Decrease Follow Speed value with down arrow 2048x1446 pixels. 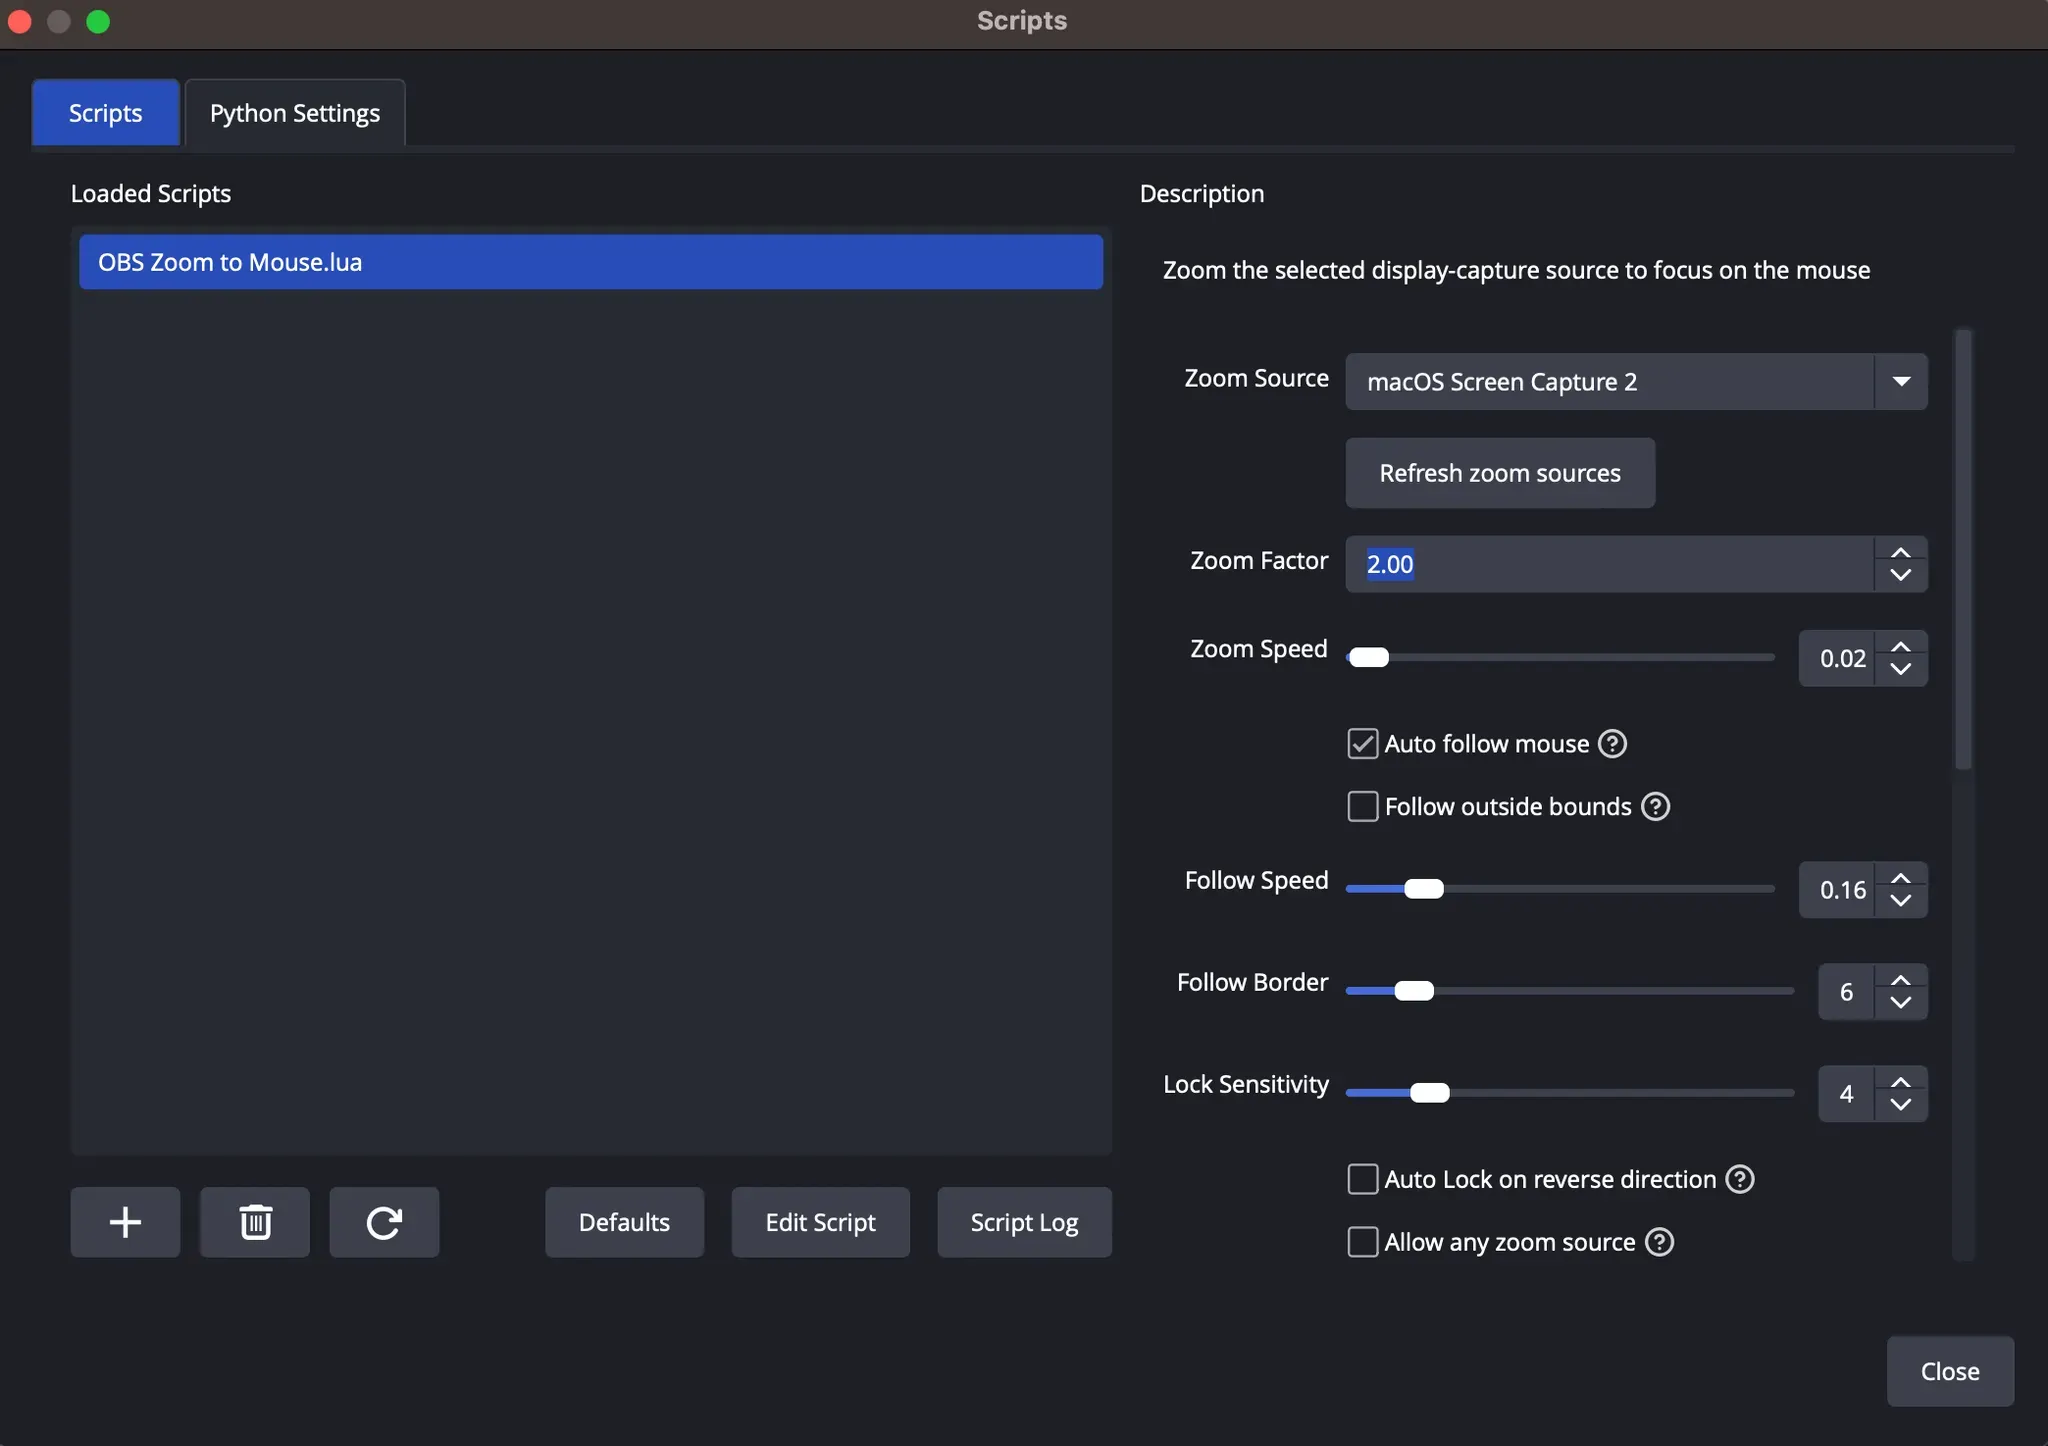[1901, 901]
